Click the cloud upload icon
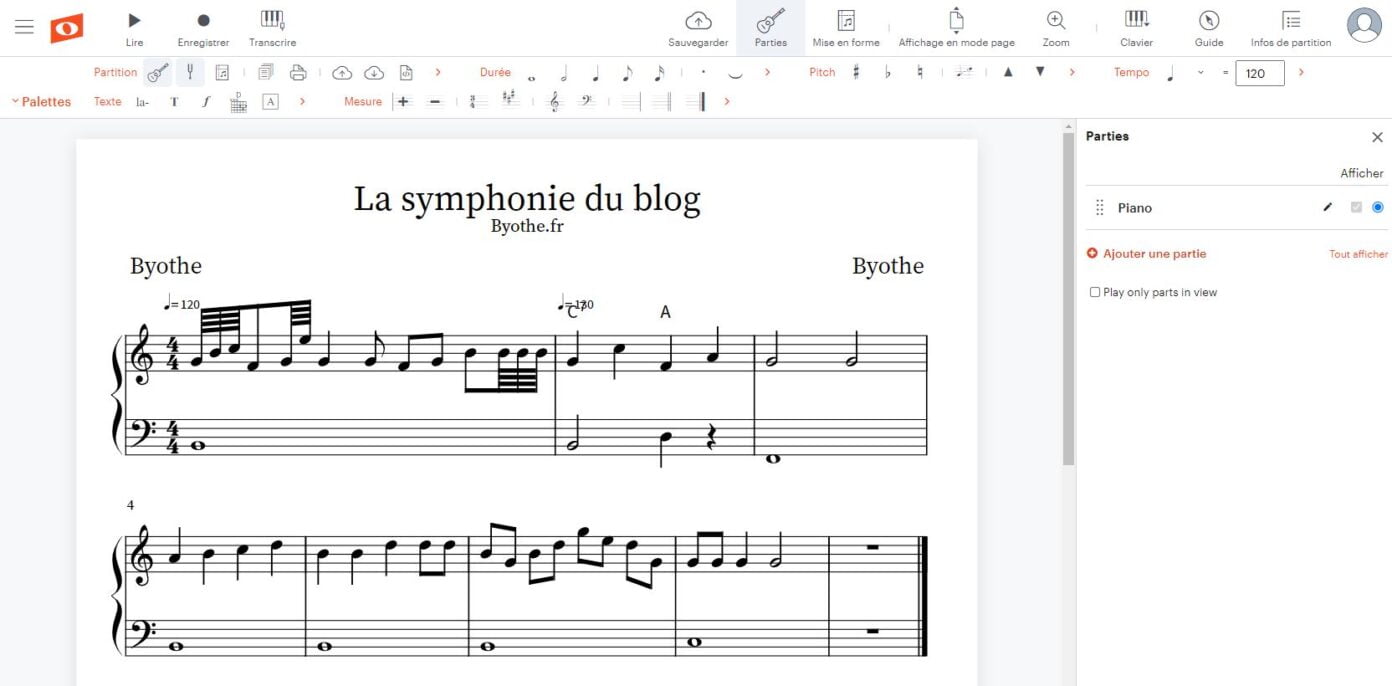 coord(341,71)
